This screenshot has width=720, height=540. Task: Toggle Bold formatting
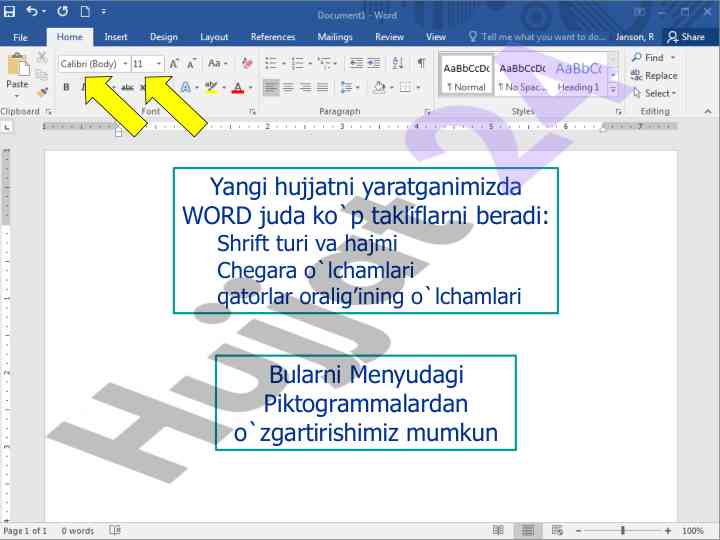coord(67,87)
